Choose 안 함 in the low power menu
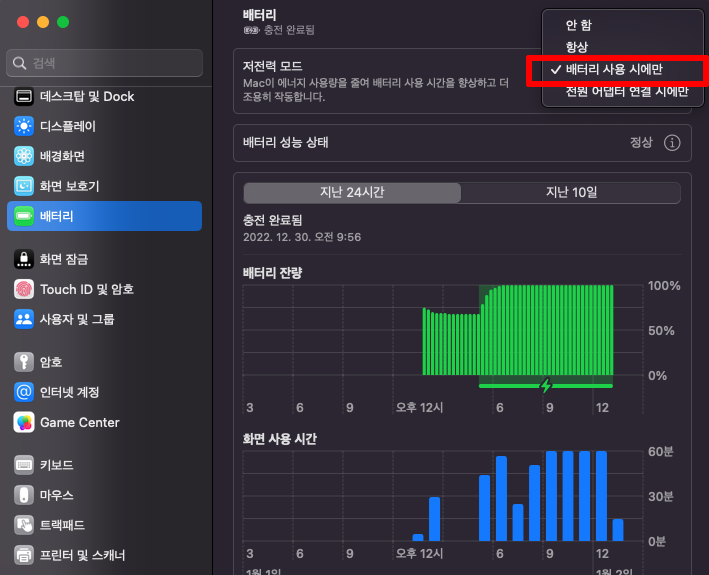The image size is (709, 575). coord(579,25)
